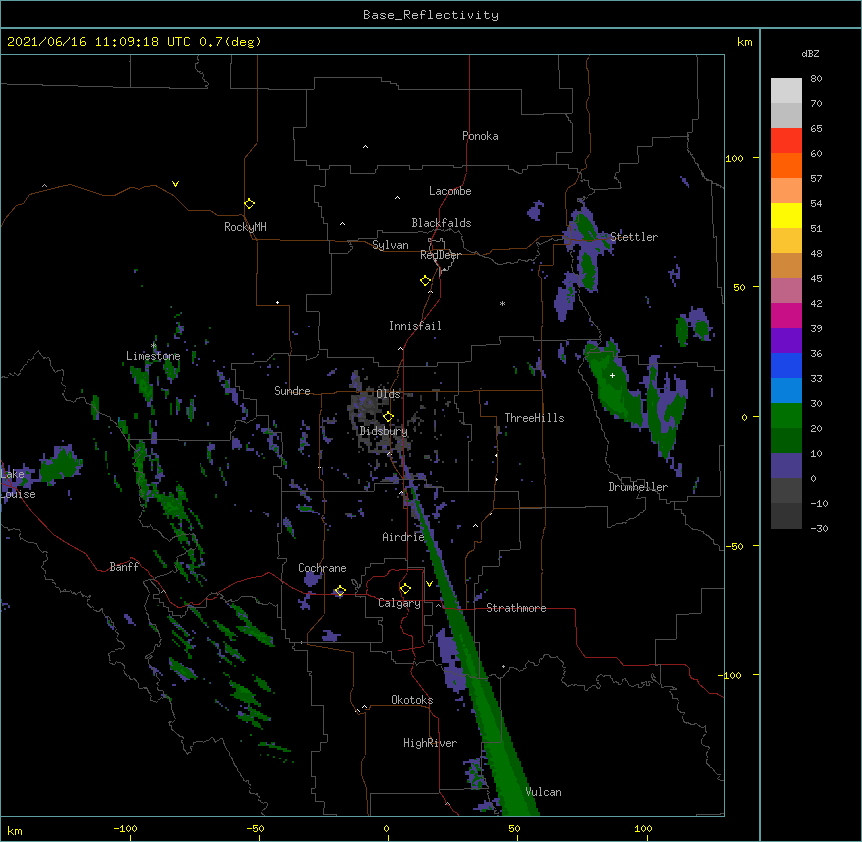Select the orange 60 dBZ legend swatch

click(786, 165)
